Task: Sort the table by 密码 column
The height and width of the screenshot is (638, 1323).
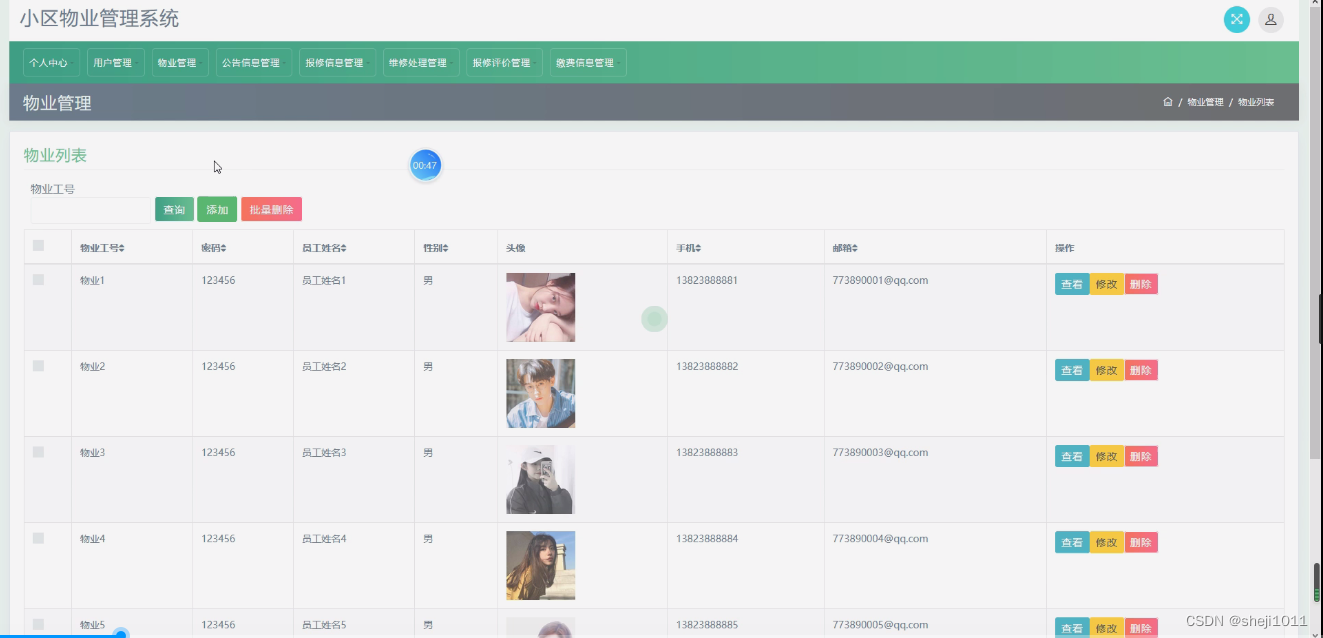Action: pos(225,247)
